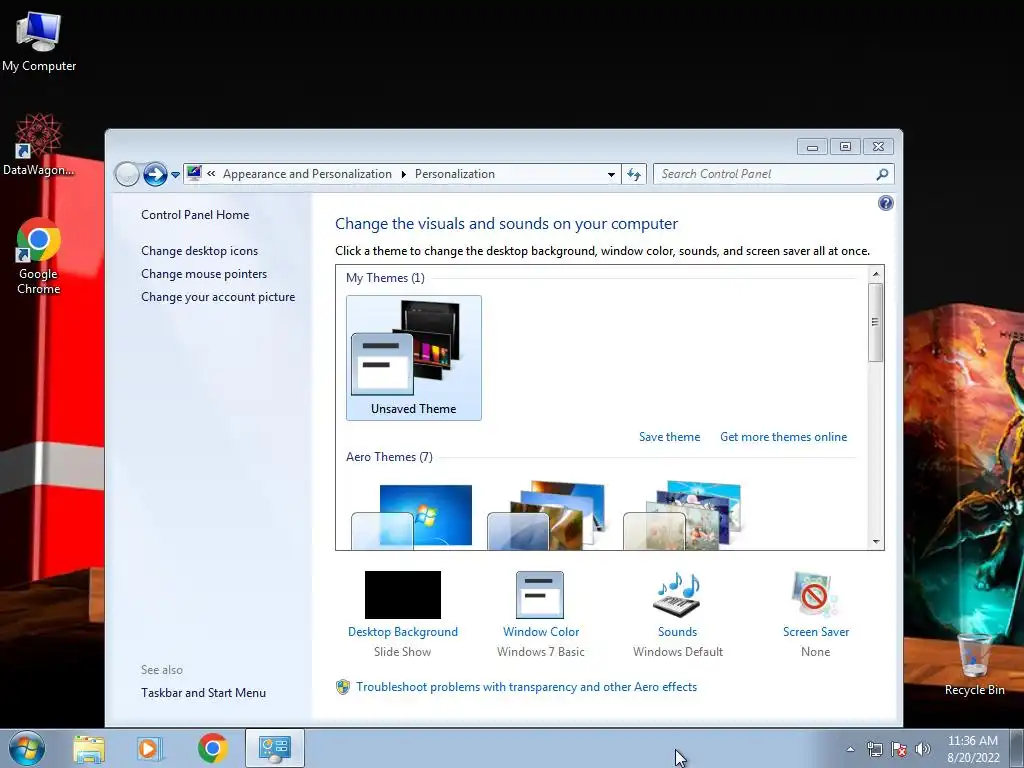The height and width of the screenshot is (768, 1024).
Task: Launch Windows Media Player from taskbar
Action: [x=150, y=748]
